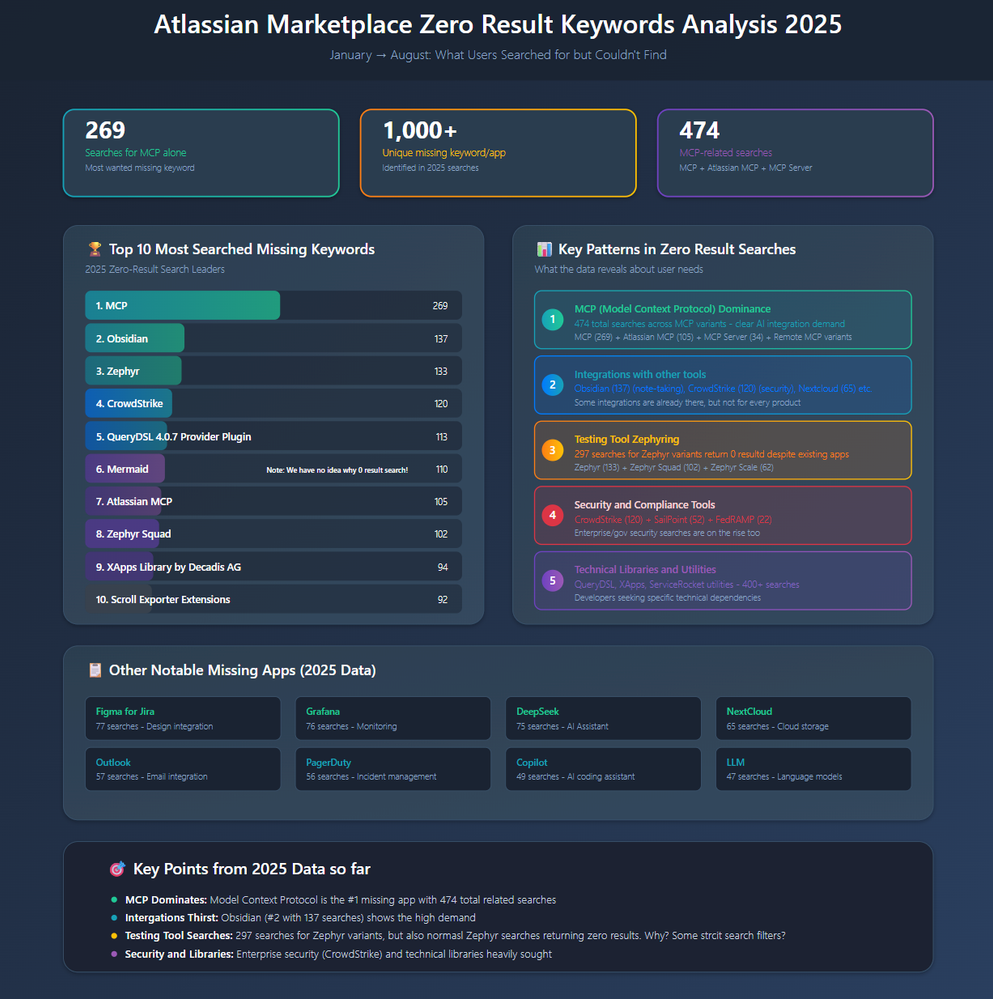Open the 'Technical Libraries and Utilities' card
993x999 pixels.
click(723, 580)
